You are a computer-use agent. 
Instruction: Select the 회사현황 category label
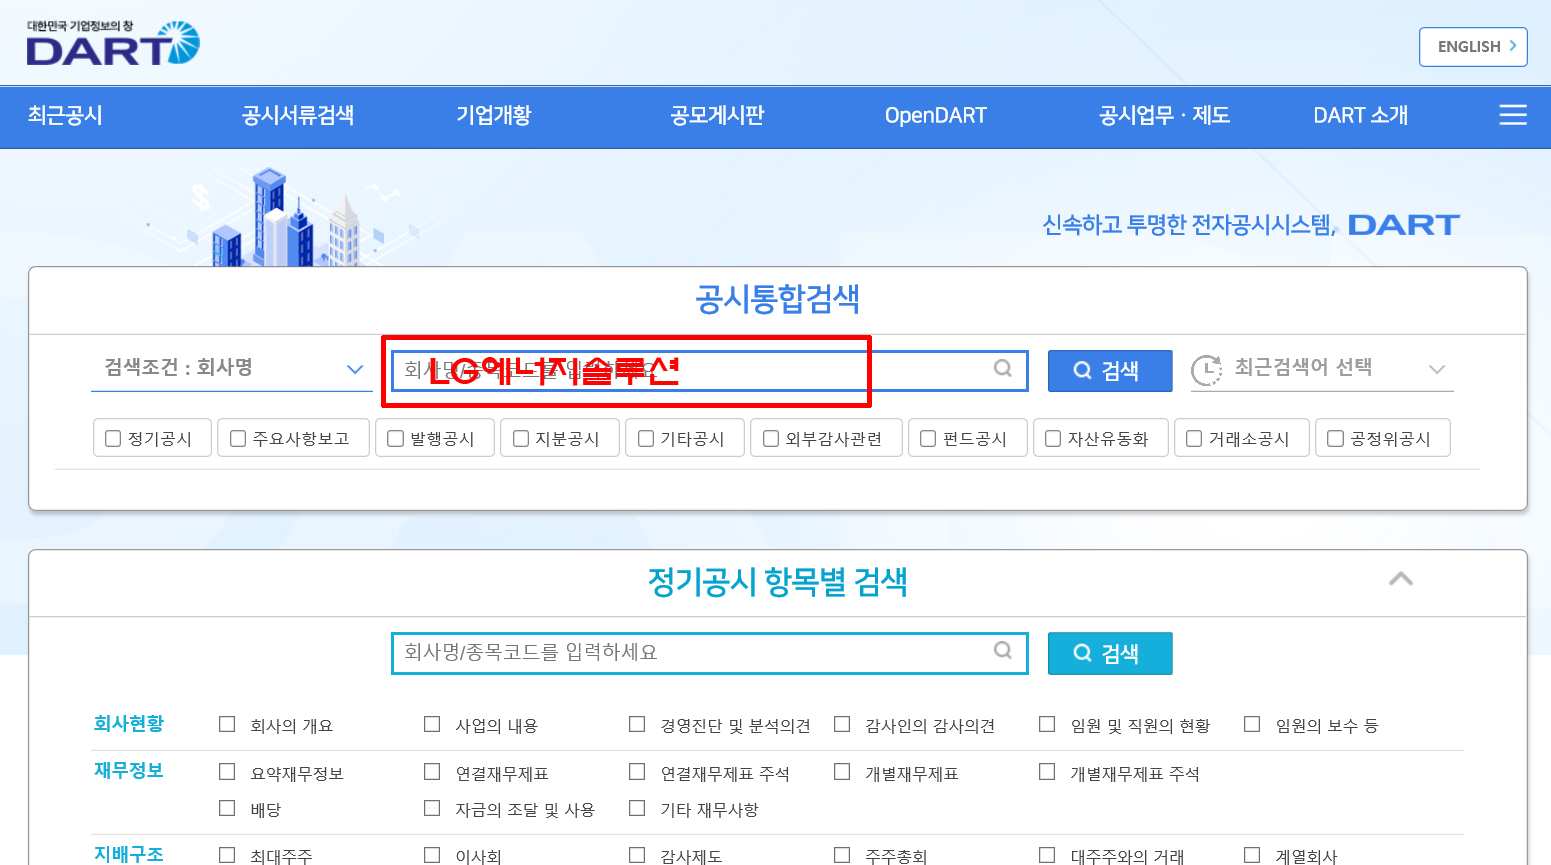click(129, 723)
